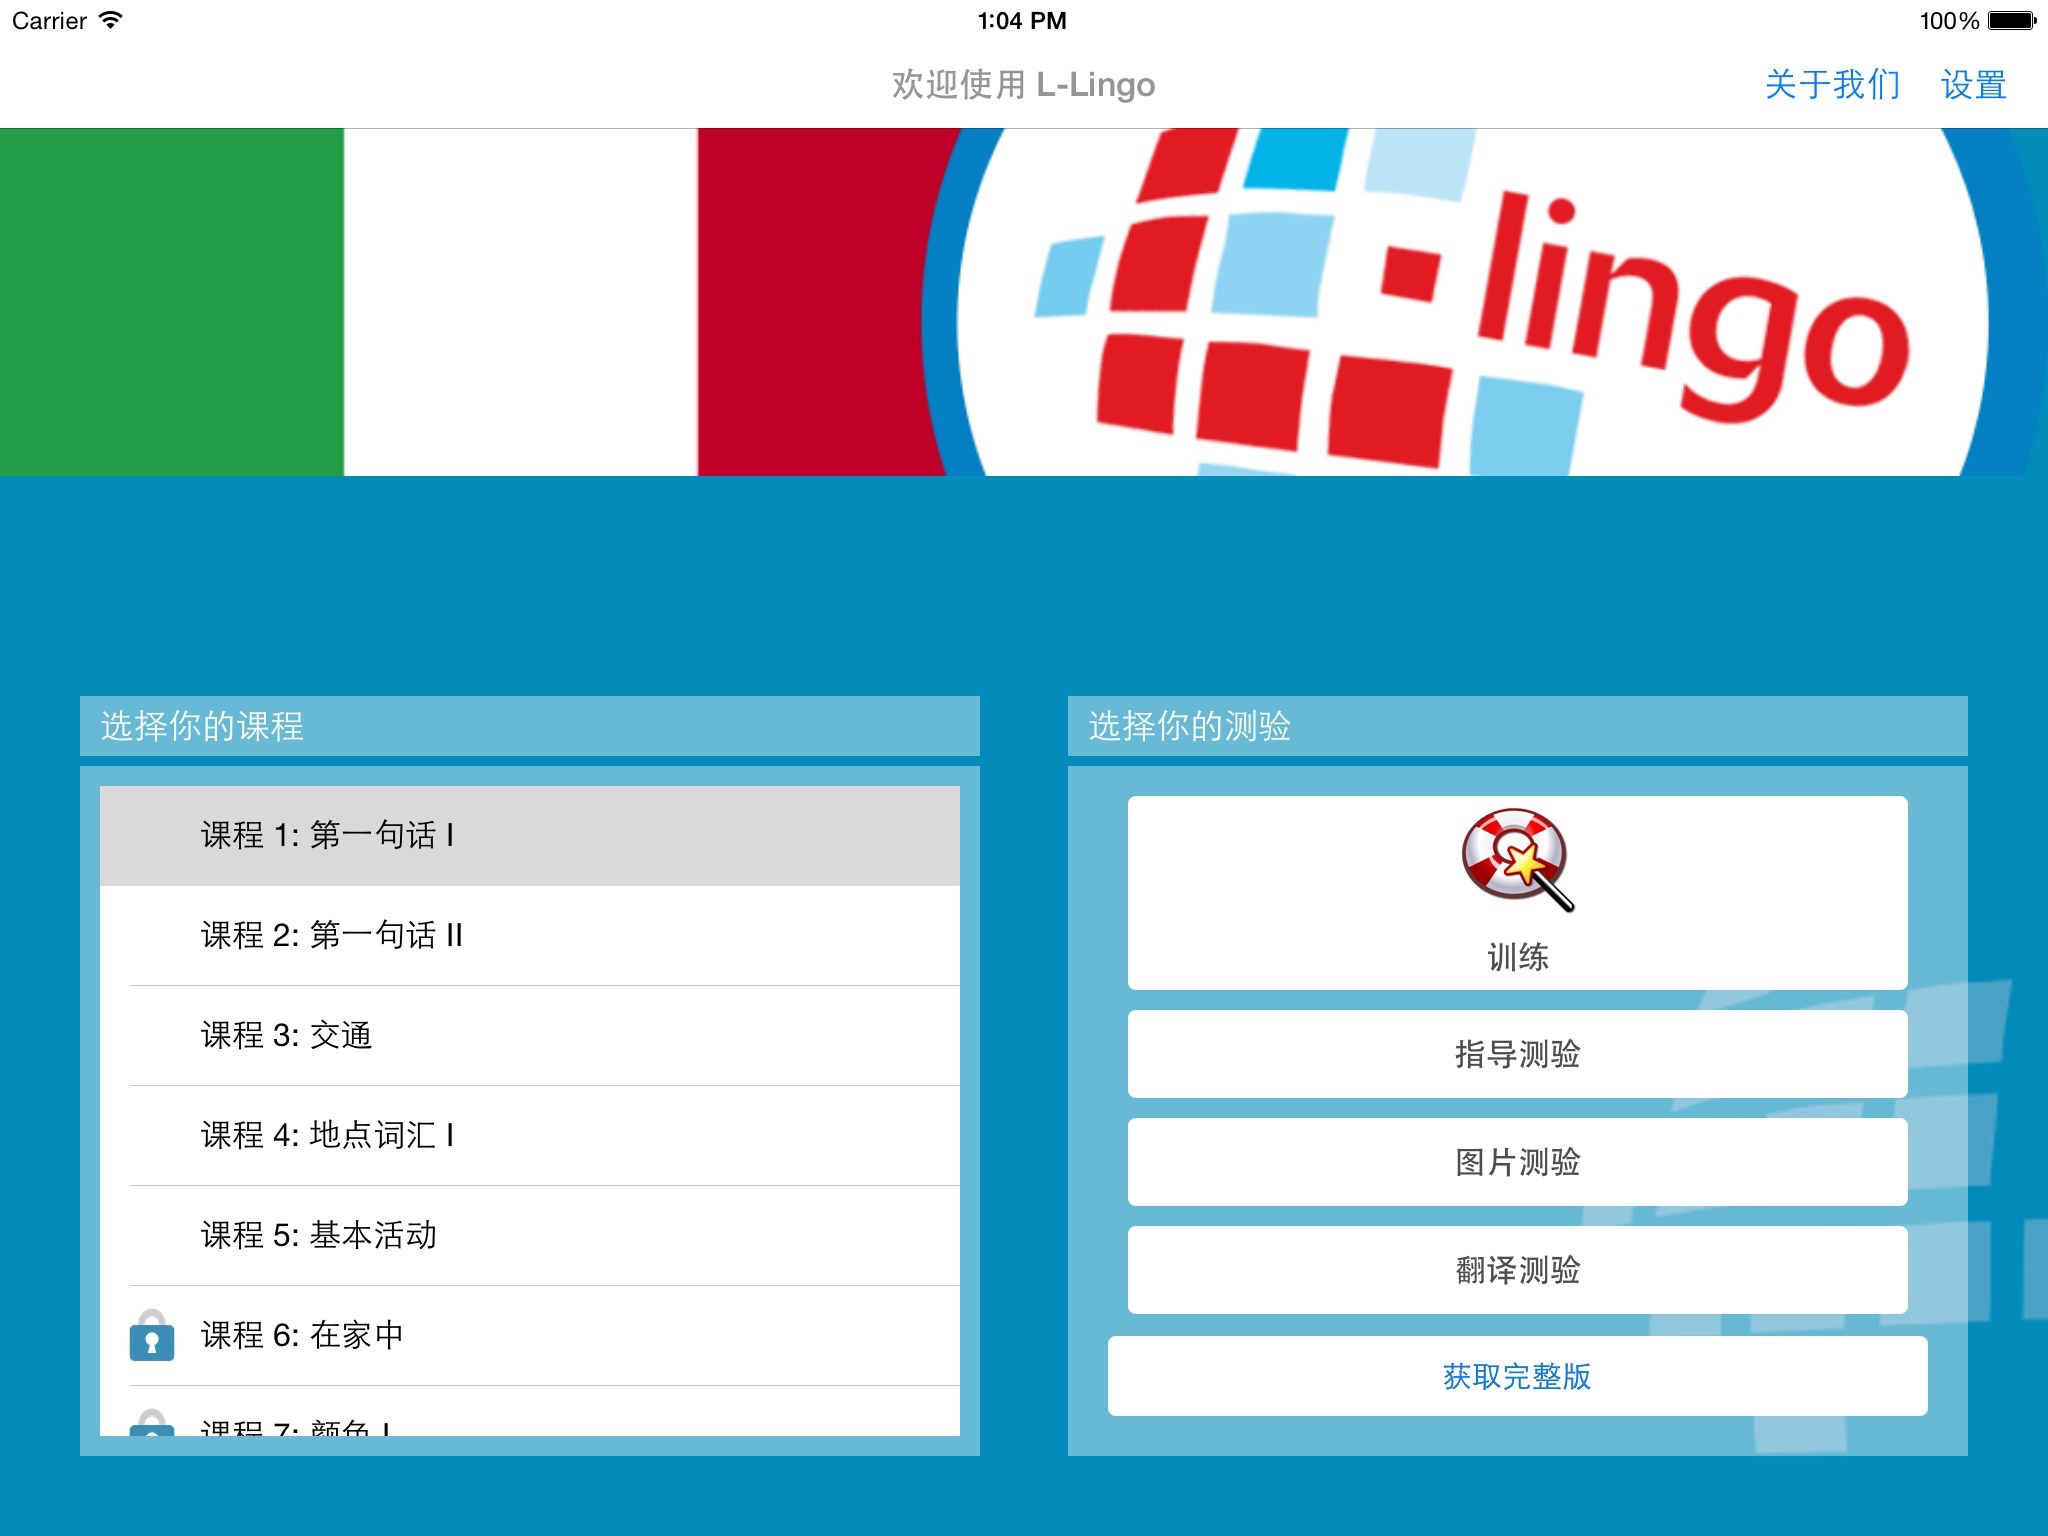Image resolution: width=2048 pixels, height=1536 pixels.
Task: Select 课程 1: 第一句话 I
Action: coord(530,836)
